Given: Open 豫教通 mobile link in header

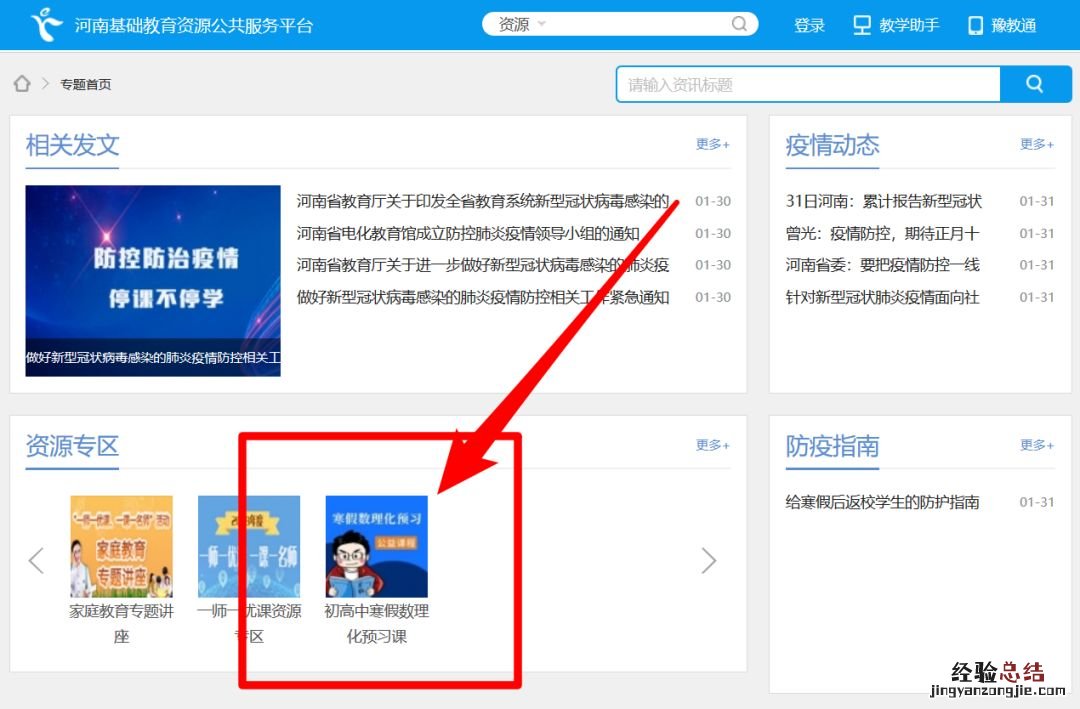Looking at the screenshot, I should (x=1001, y=25).
